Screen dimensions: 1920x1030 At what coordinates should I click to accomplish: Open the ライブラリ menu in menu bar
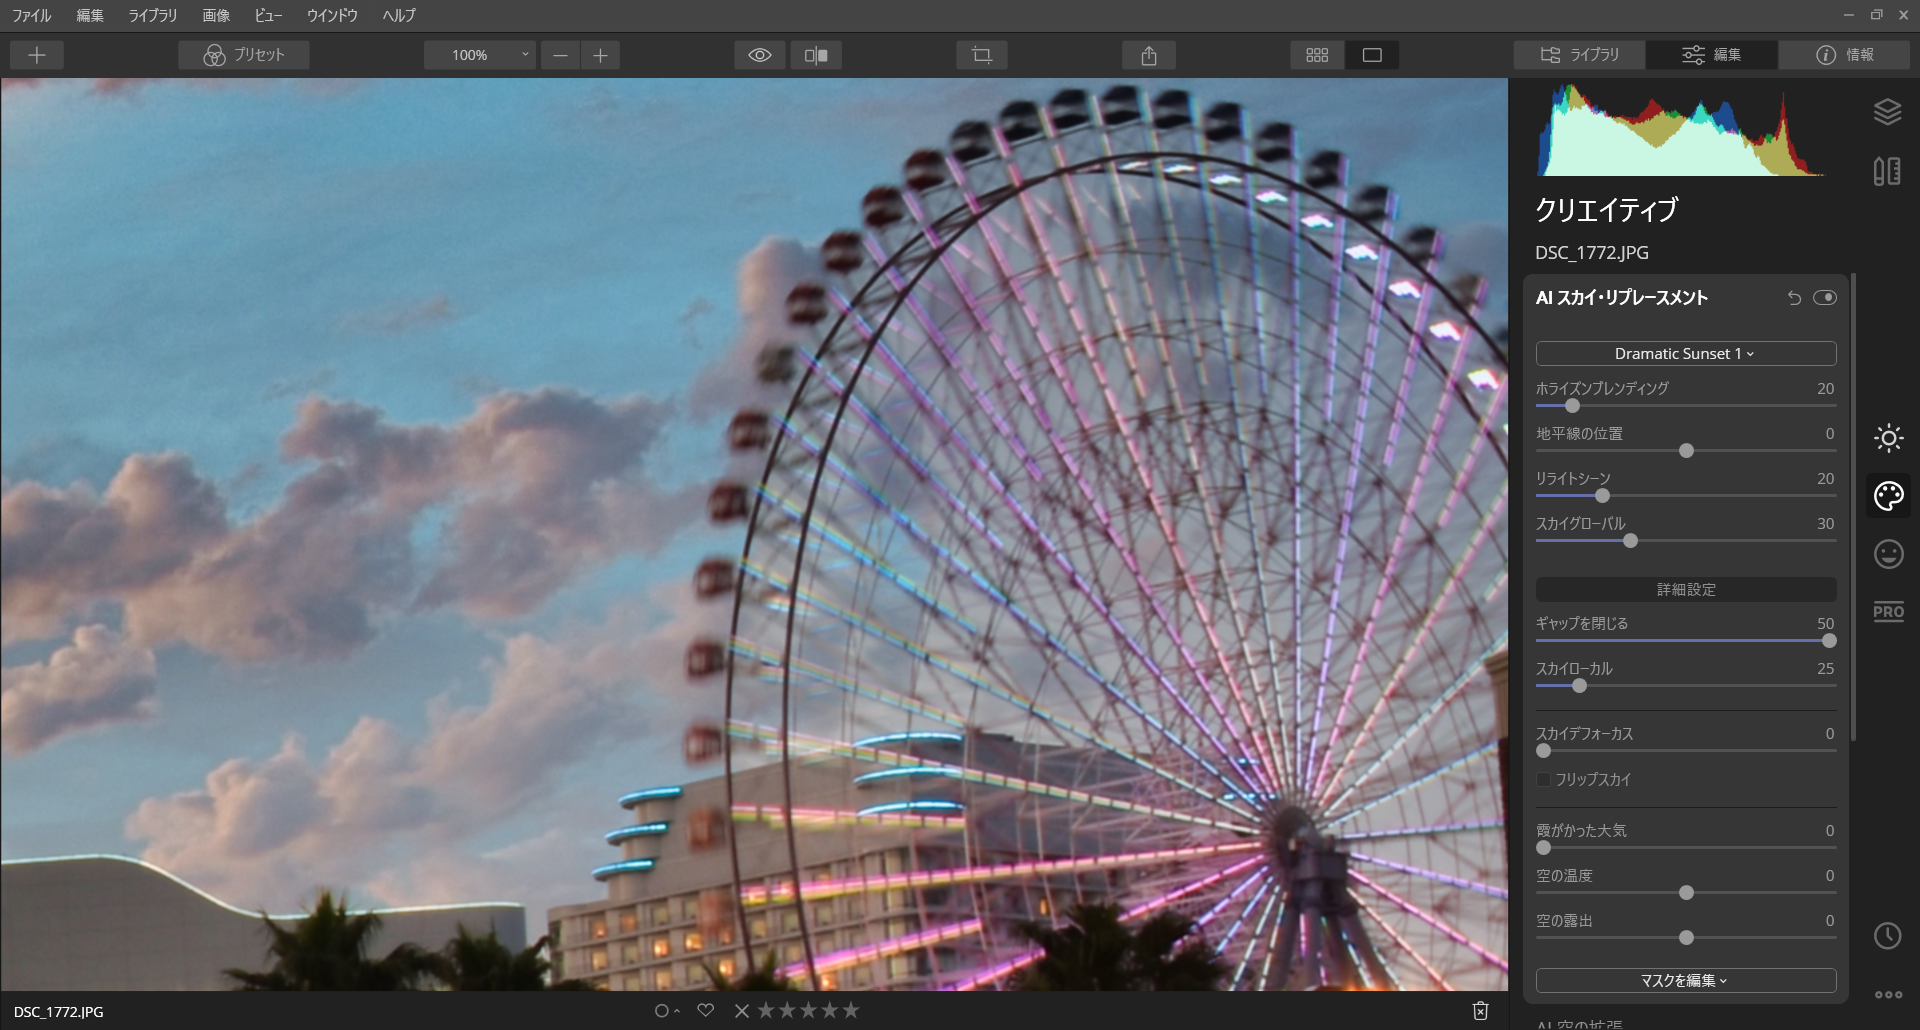(x=153, y=15)
